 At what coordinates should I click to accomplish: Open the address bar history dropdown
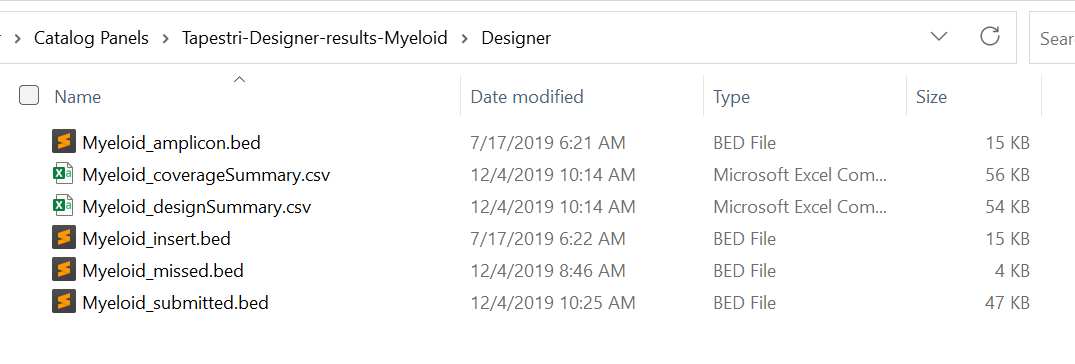click(x=938, y=37)
